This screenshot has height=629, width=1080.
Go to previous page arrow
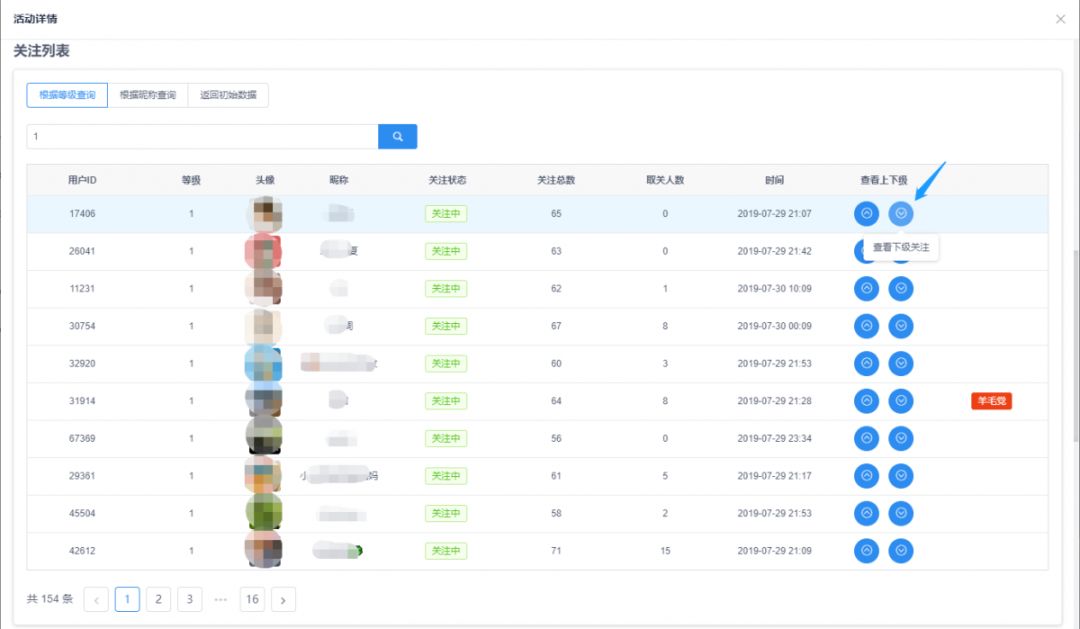(x=96, y=600)
